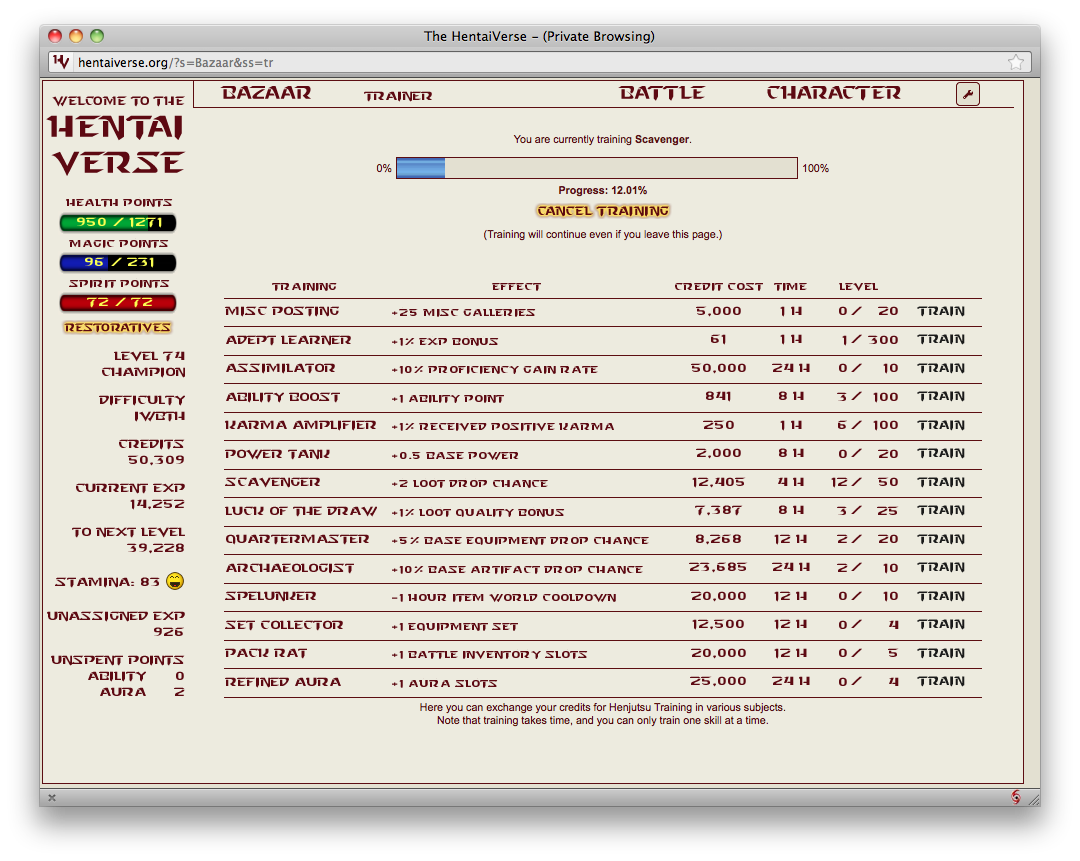
Task: Open the Bazaar menu
Action: (266, 93)
